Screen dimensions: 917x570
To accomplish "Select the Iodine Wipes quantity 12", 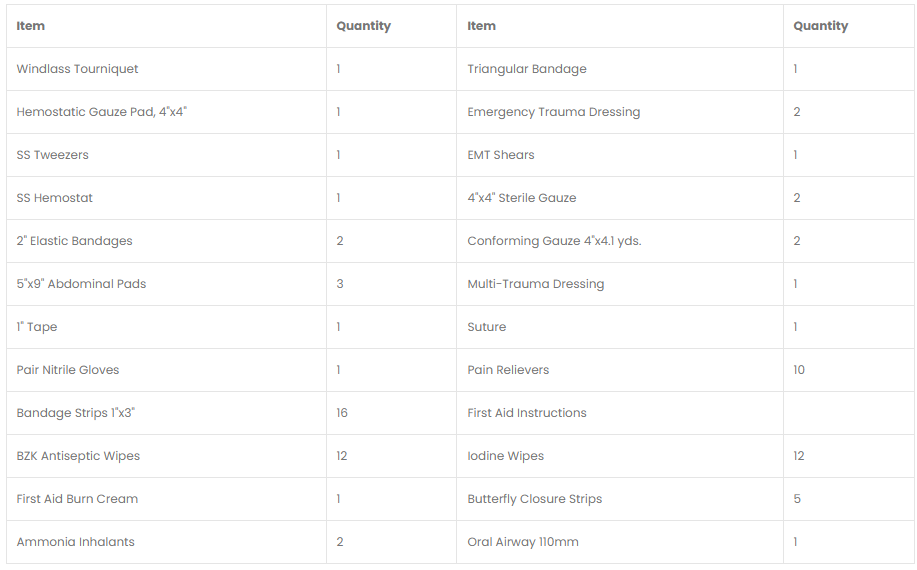I will click(x=799, y=456).
